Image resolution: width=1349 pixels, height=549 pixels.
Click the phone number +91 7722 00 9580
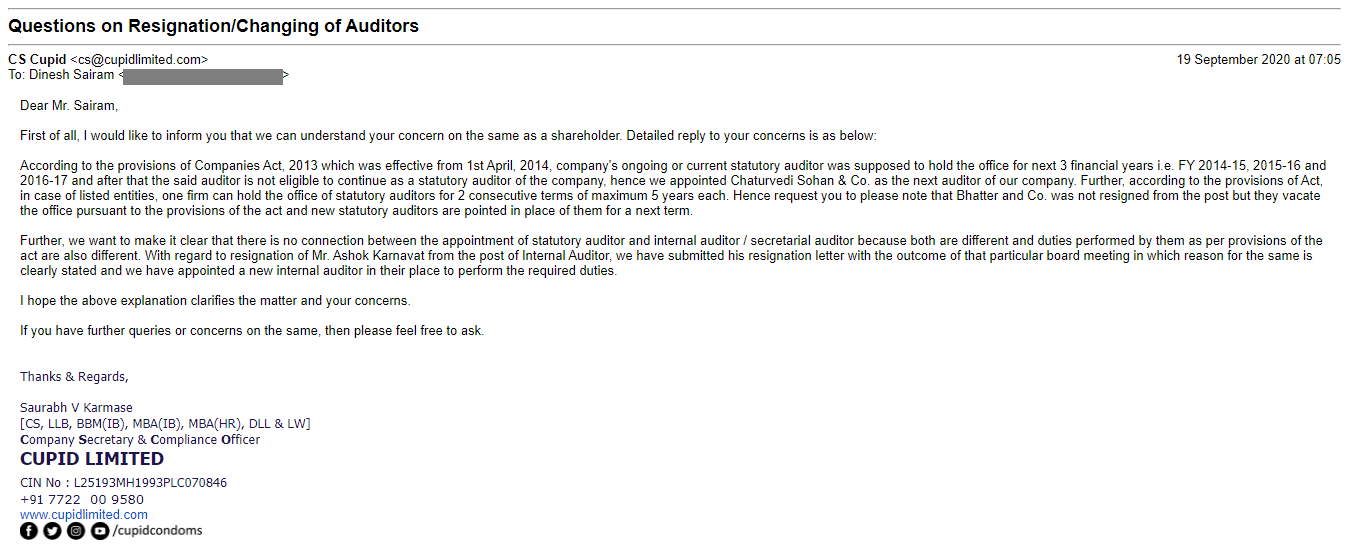82,500
